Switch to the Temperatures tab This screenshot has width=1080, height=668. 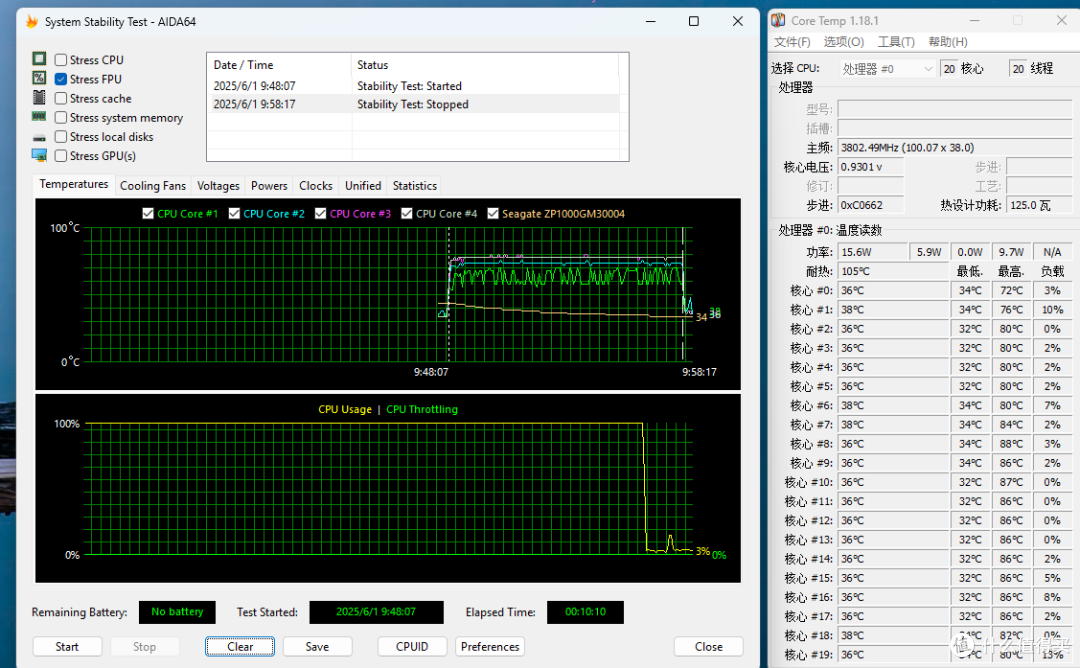click(x=74, y=185)
